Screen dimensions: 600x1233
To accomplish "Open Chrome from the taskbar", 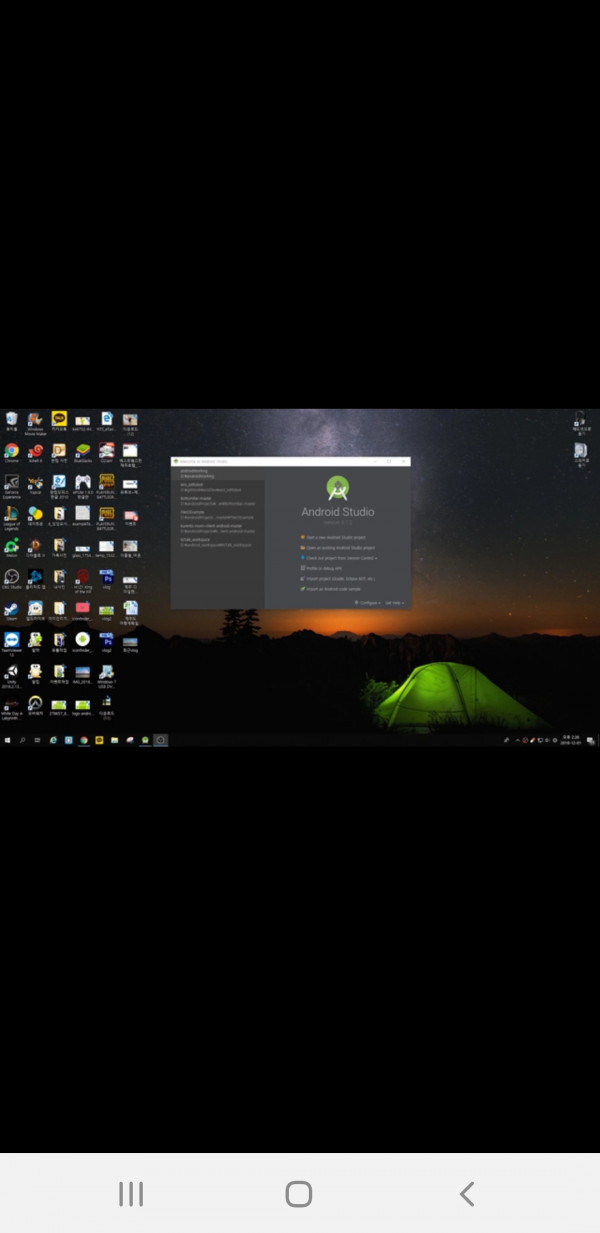I will coord(84,740).
